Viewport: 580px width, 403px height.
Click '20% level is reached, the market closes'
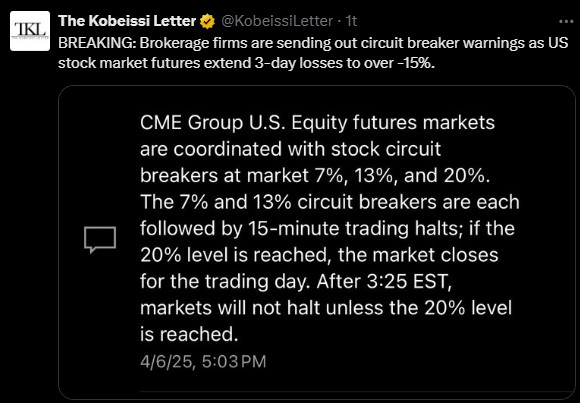tap(319, 255)
